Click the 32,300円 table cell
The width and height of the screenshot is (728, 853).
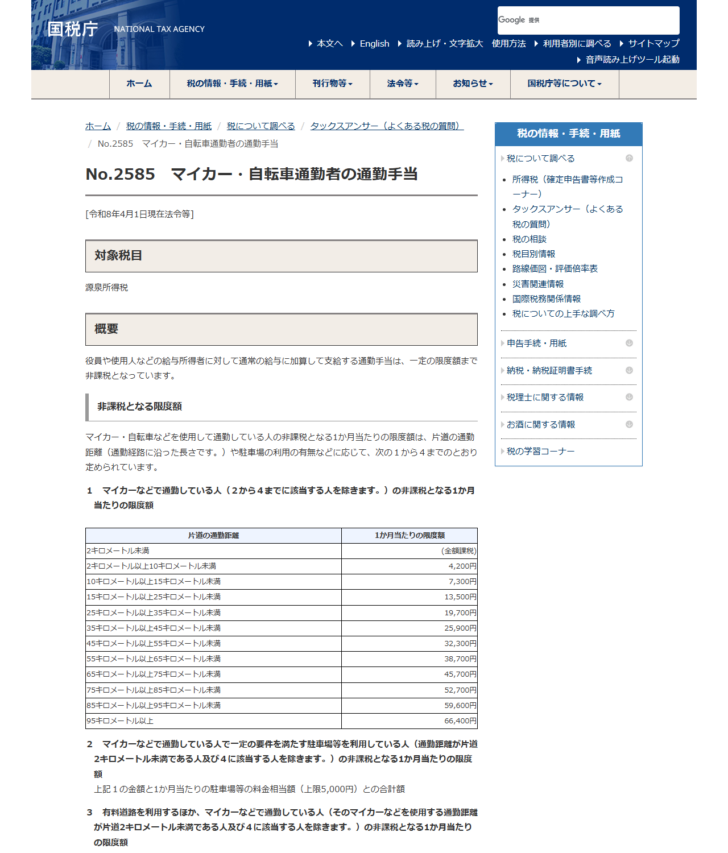point(410,644)
